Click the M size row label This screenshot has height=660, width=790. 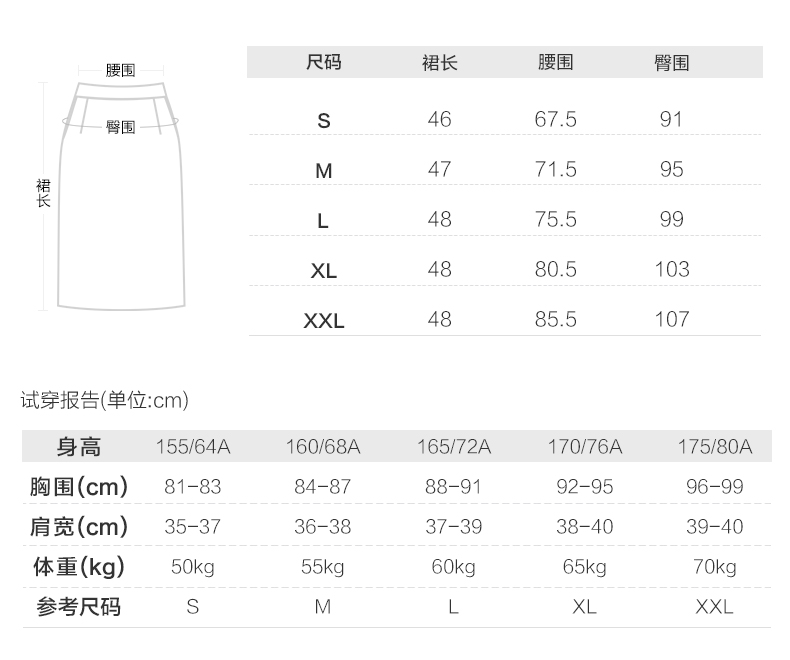323,171
